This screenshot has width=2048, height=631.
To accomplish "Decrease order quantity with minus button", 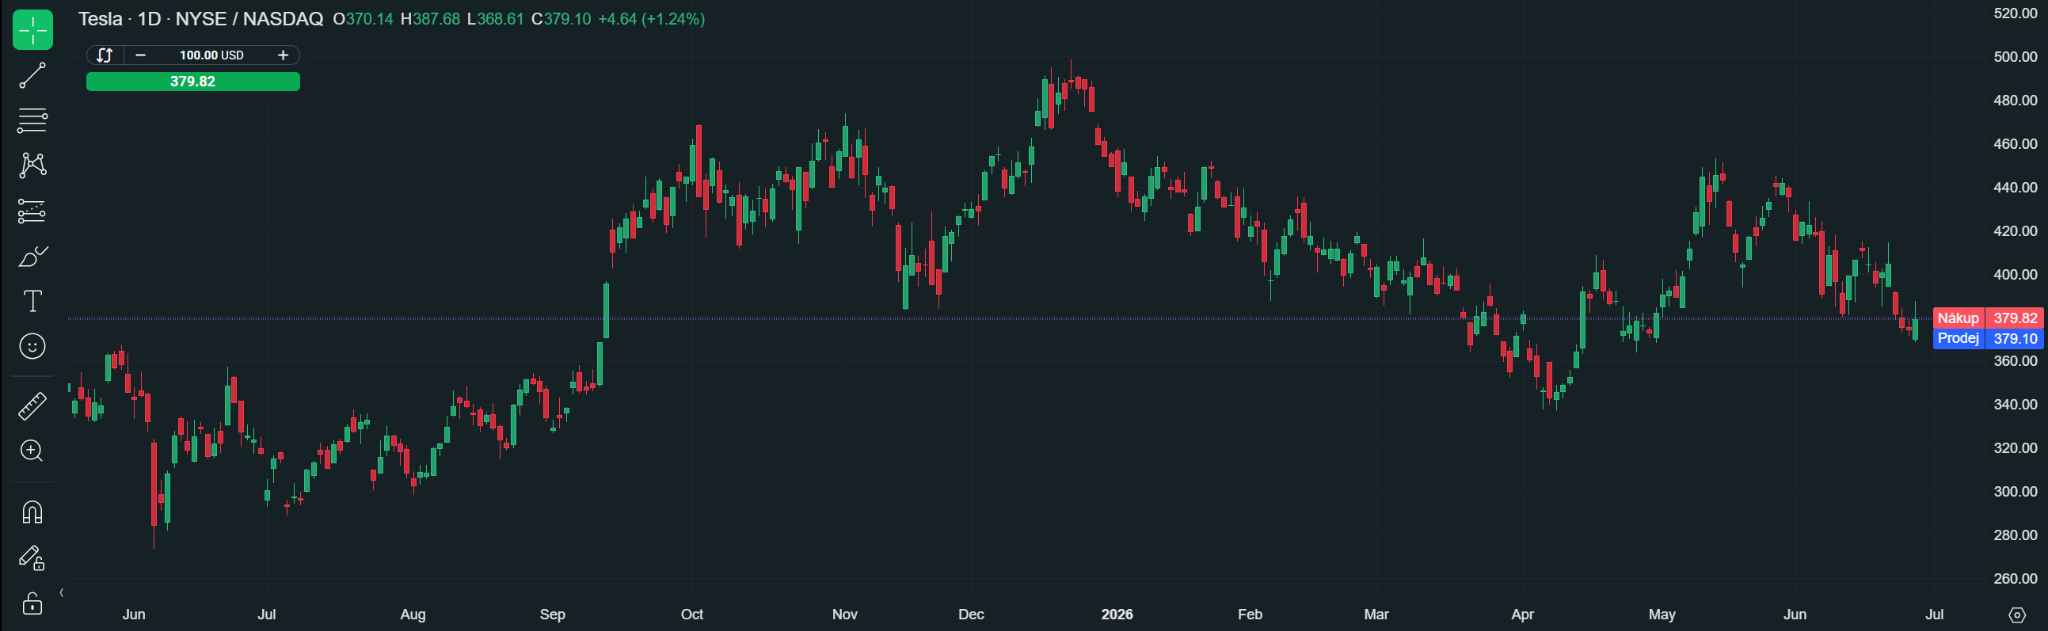I will [141, 55].
